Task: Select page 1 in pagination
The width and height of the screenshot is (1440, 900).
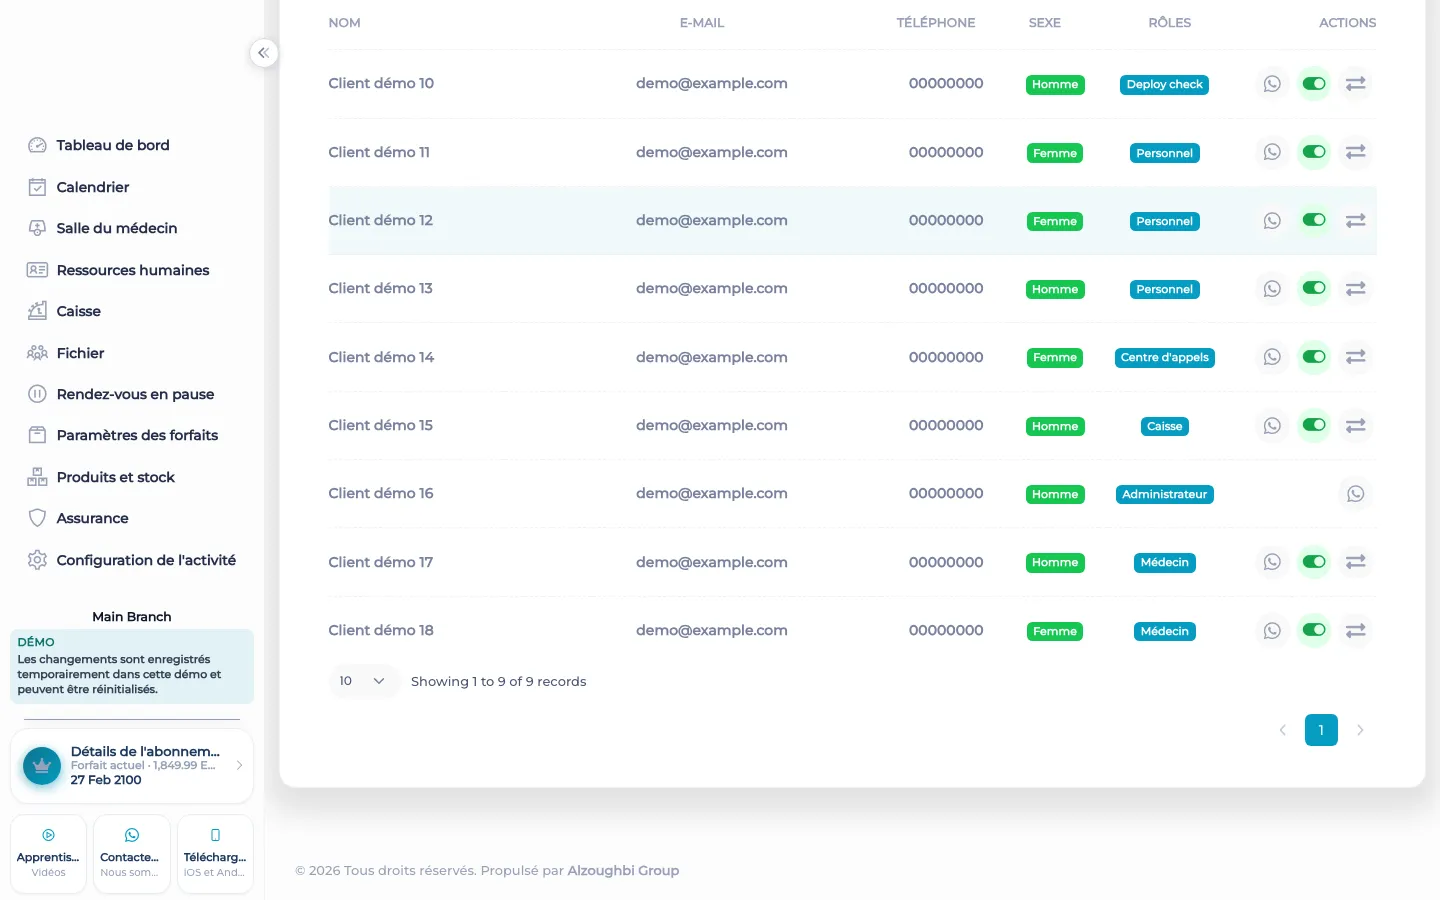Action: tap(1321, 730)
